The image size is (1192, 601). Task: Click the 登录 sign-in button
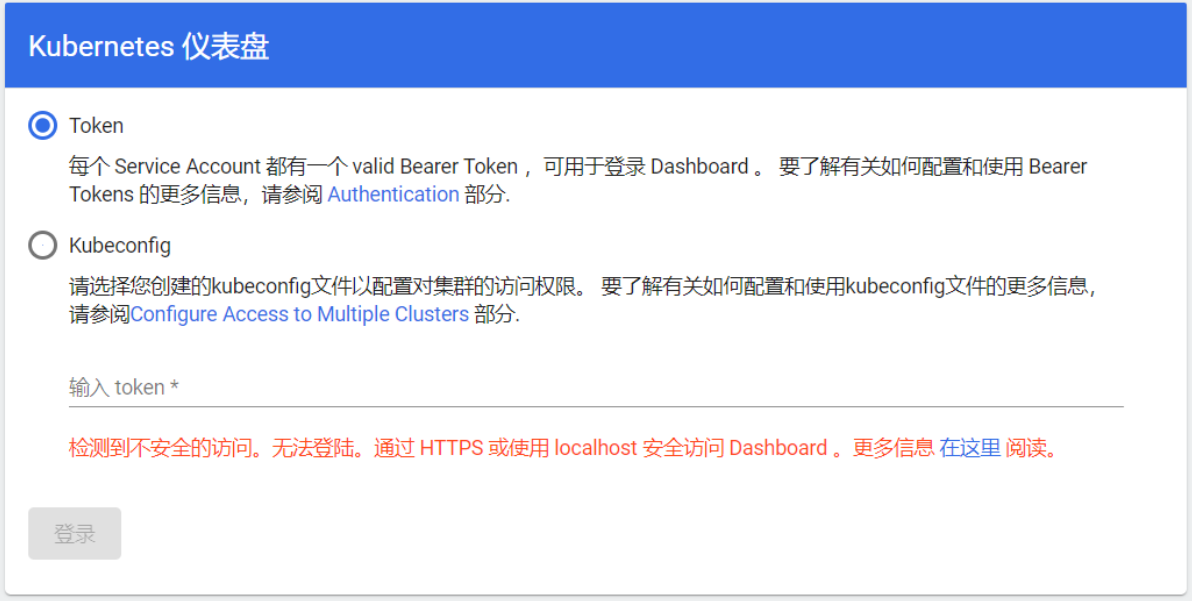point(74,533)
